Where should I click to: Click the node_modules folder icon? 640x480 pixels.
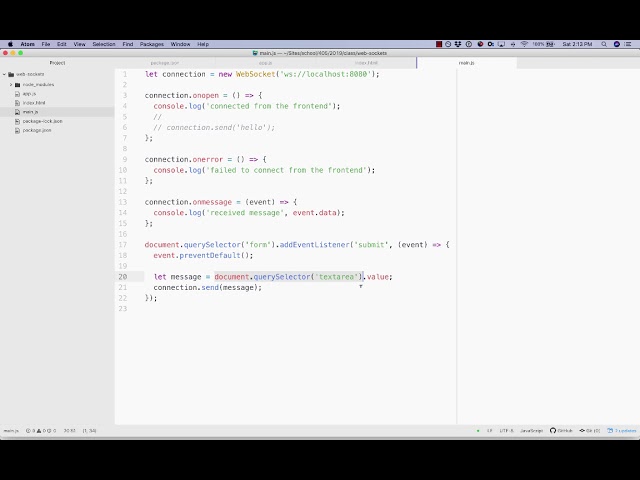pyautogui.click(x=18, y=84)
